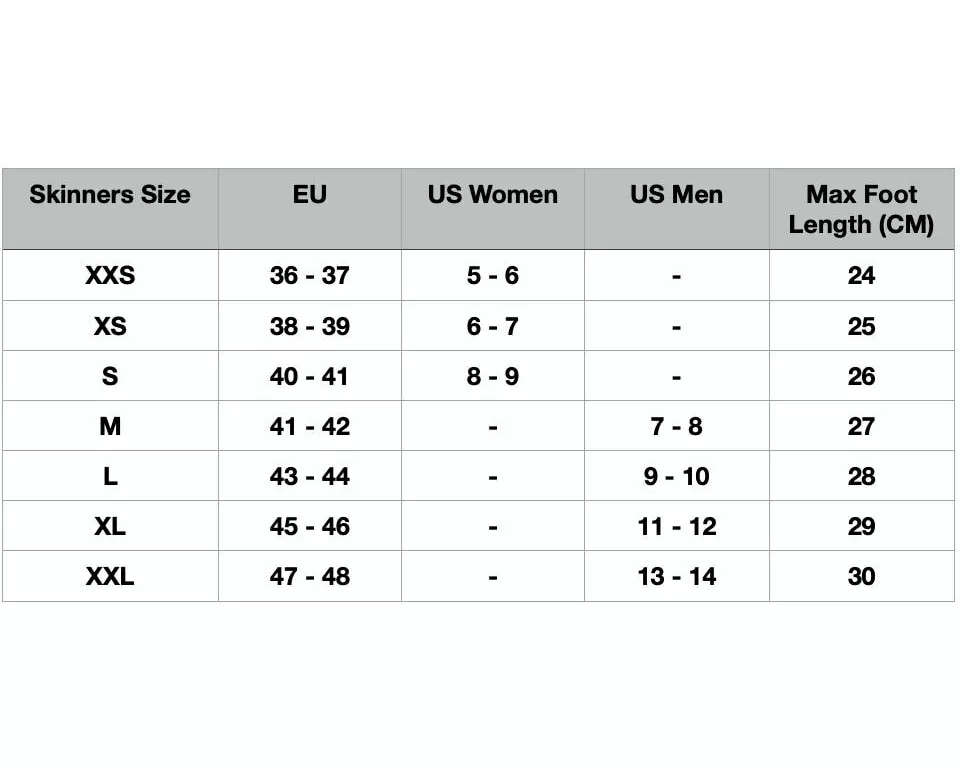
Task: Select the max foot length 30 cell
Action: [861, 577]
